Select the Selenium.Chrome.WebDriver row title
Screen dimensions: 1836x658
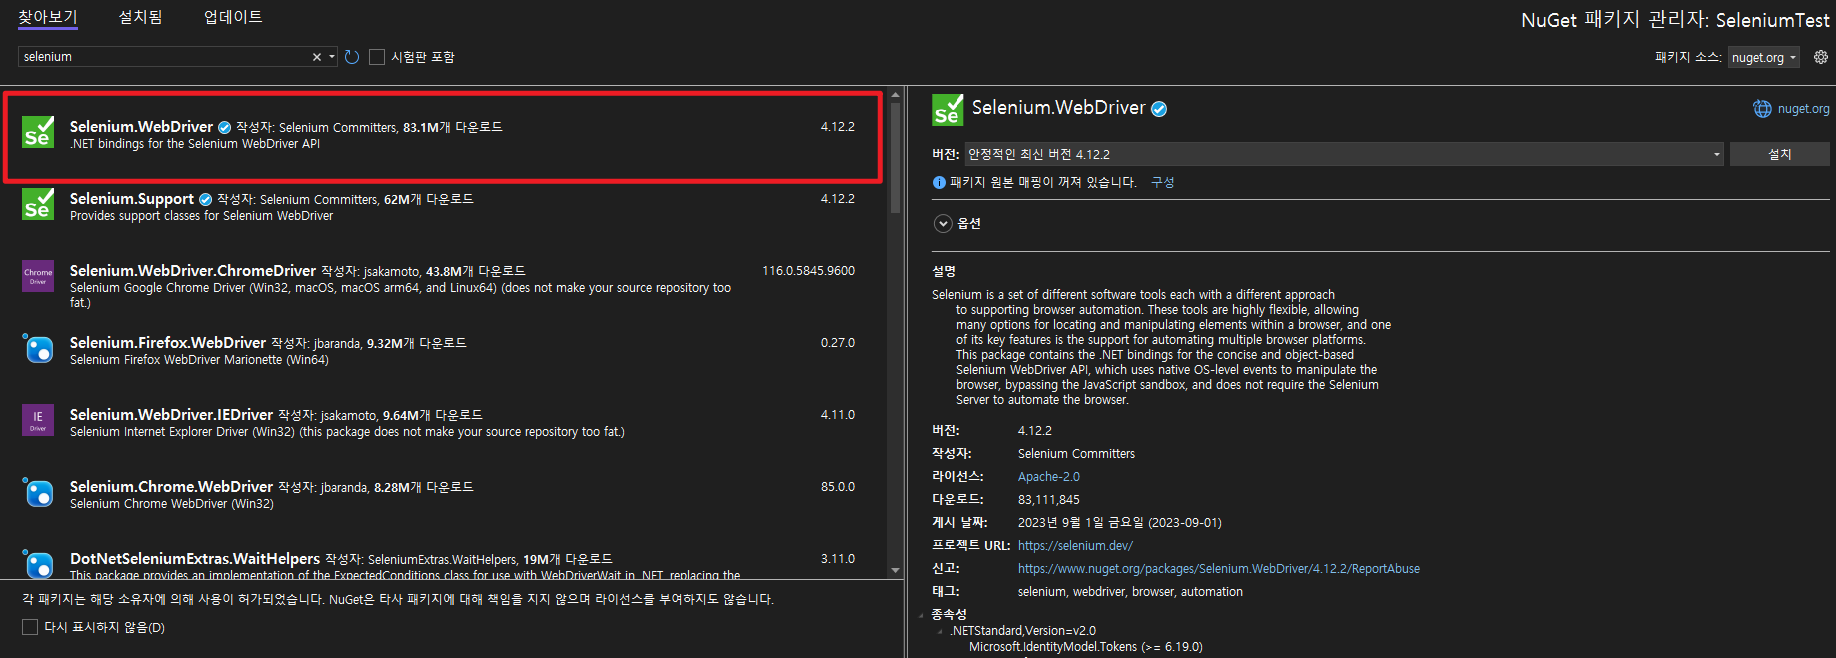click(x=171, y=487)
